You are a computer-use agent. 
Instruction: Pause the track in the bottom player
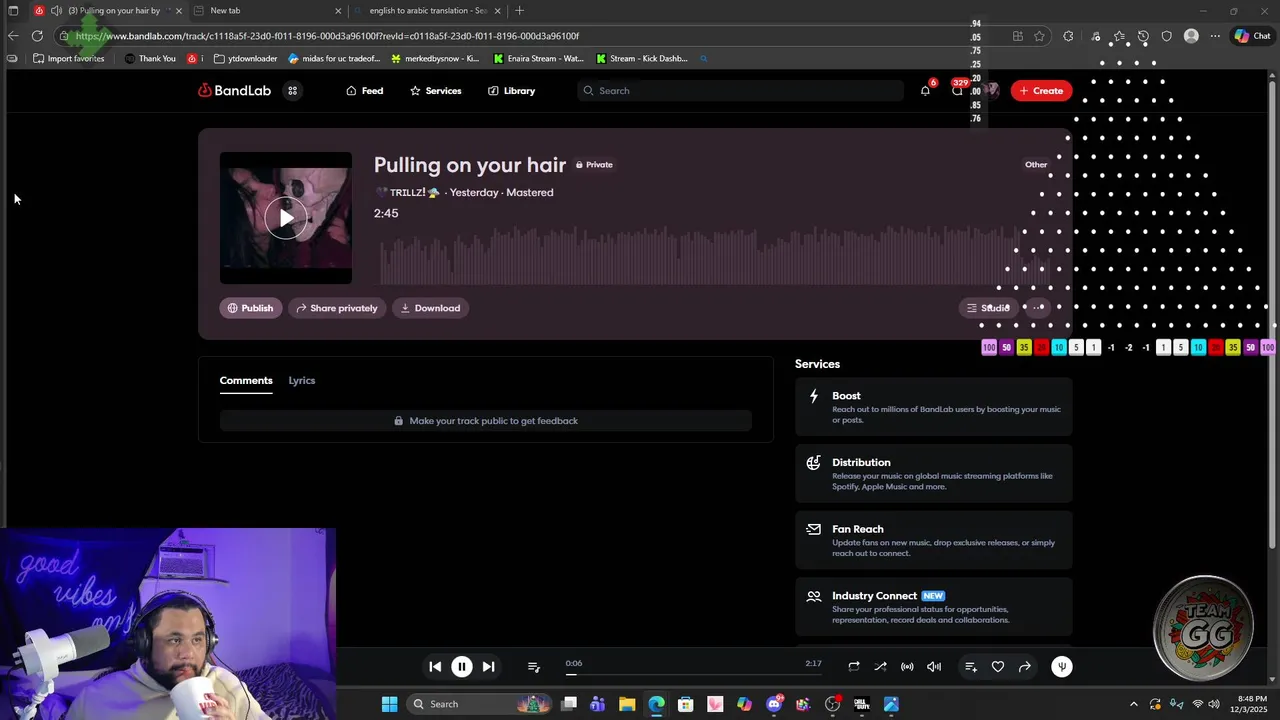click(x=462, y=666)
